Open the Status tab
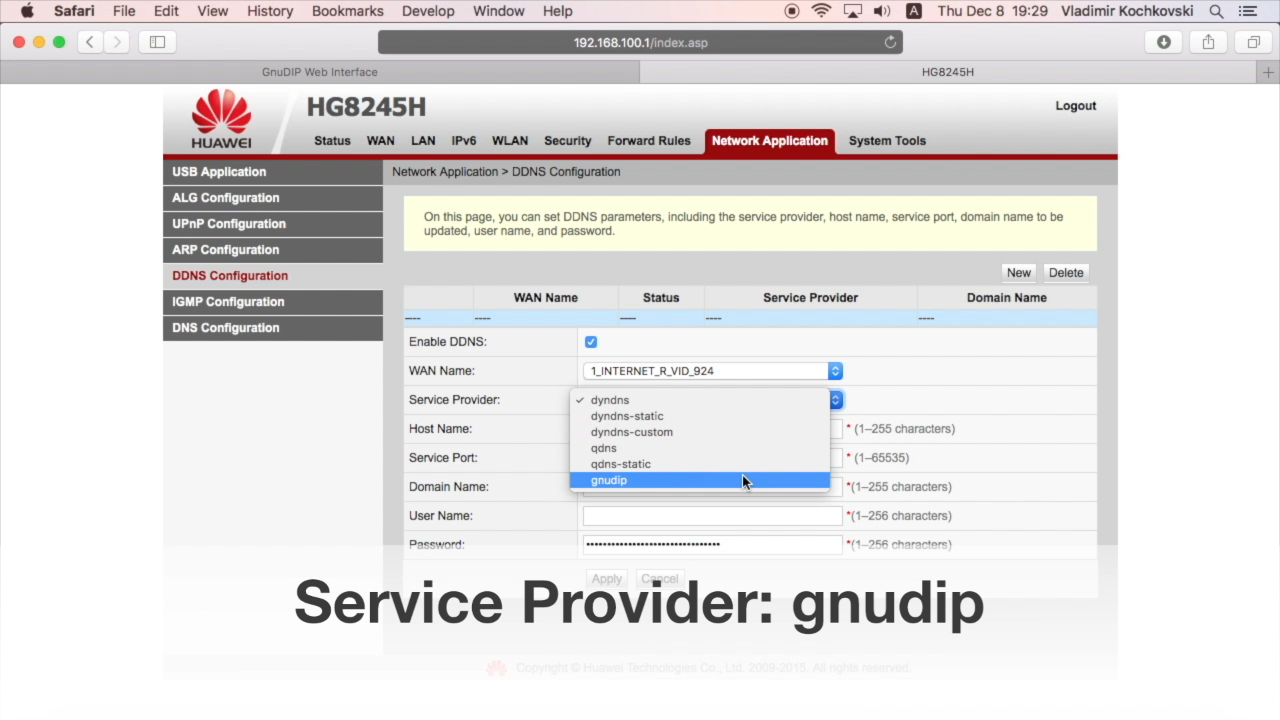 [x=332, y=141]
